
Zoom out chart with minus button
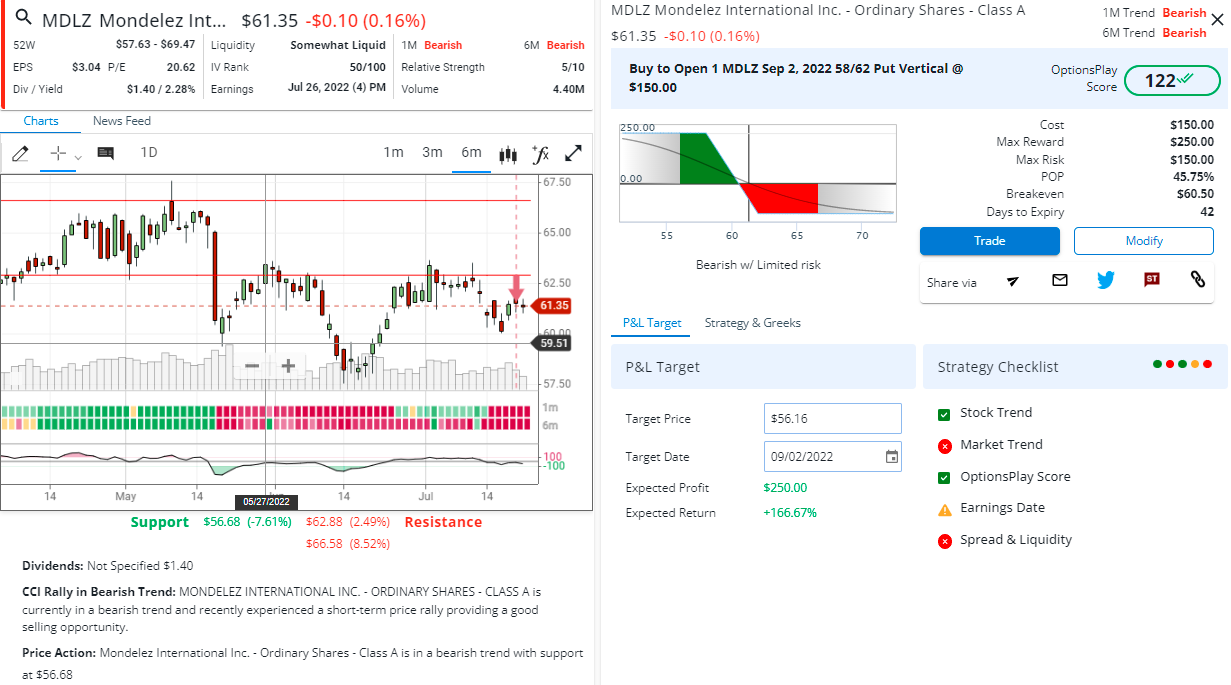tap(252, 366)
